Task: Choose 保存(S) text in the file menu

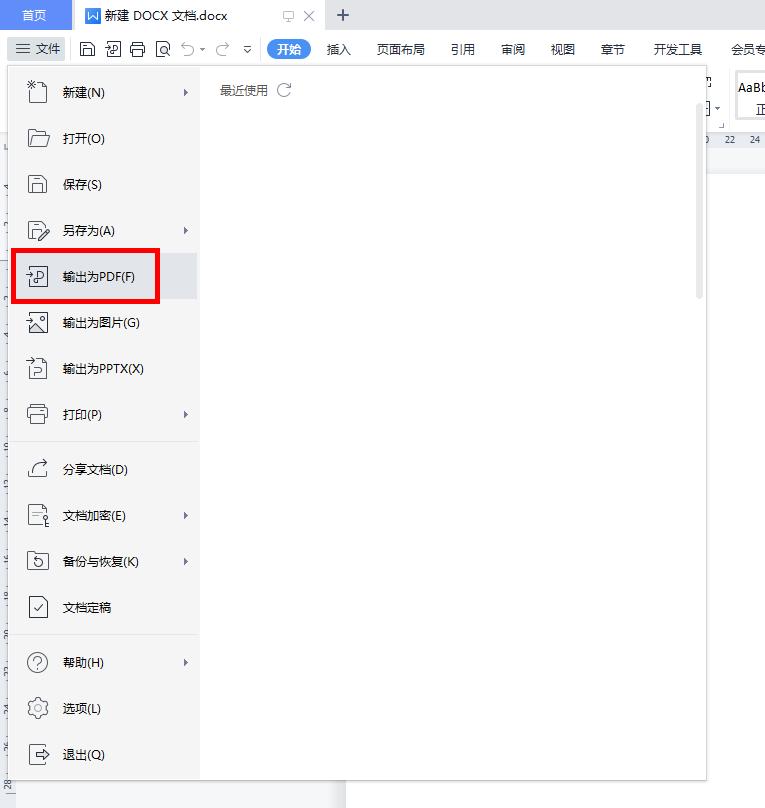Action: coord(82,184)
